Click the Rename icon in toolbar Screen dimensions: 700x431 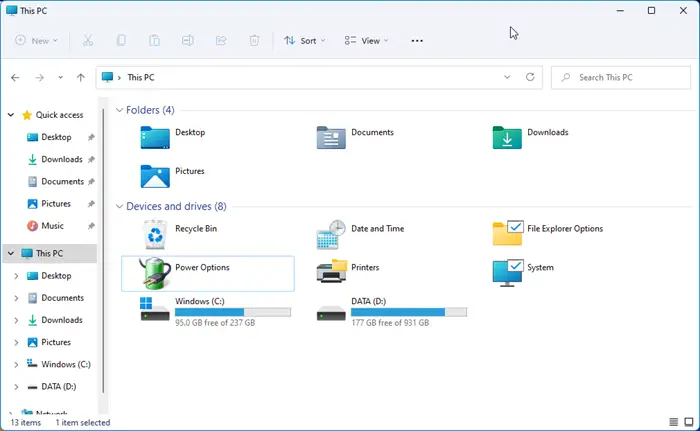coord(188,41)
